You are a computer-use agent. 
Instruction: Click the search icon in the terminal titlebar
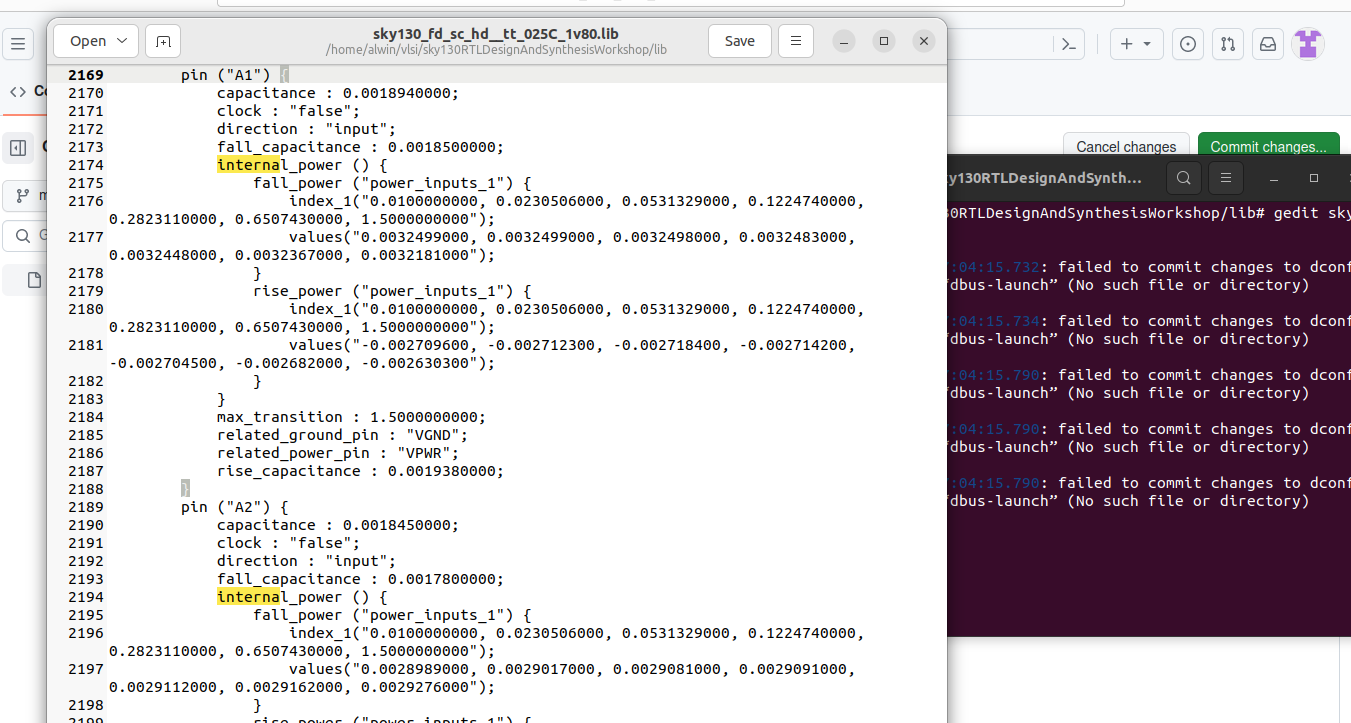(1183, 177)
